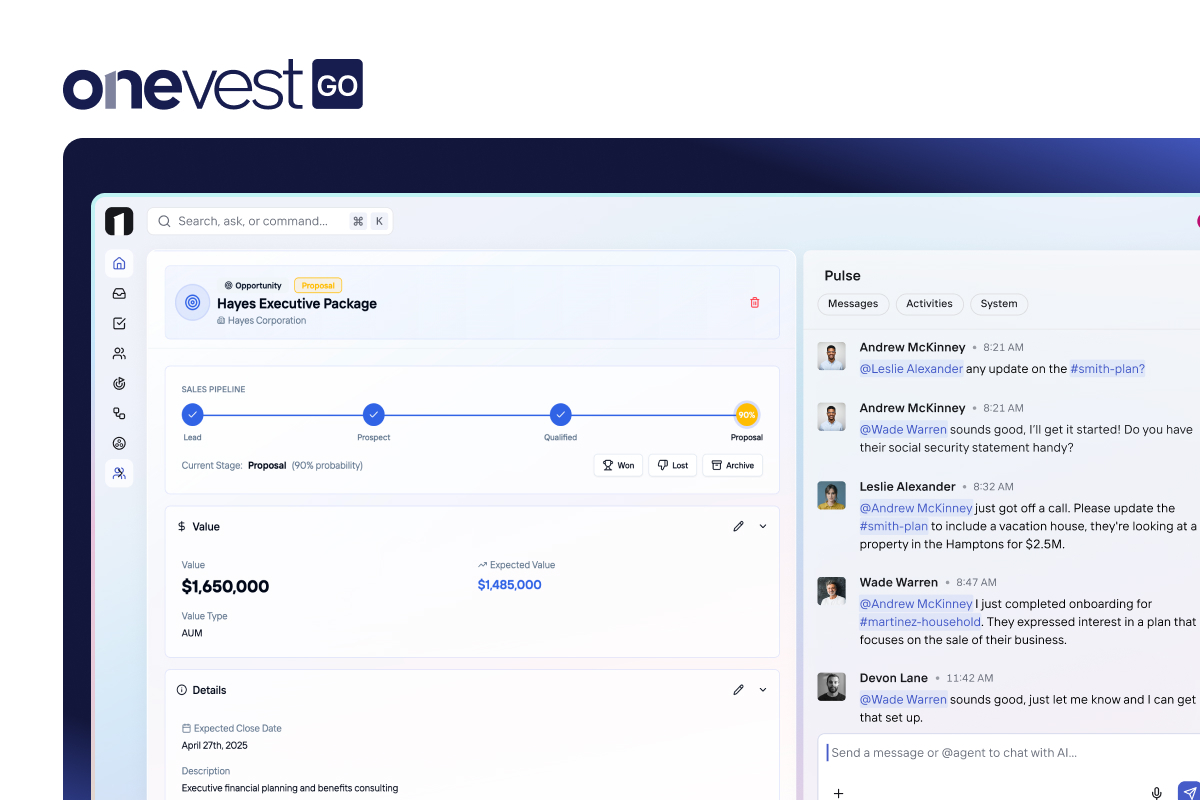This screenshot has width=1200, height=800.
Task: Open the Inbox tray sidebar icon
Action: pos(119,294)
